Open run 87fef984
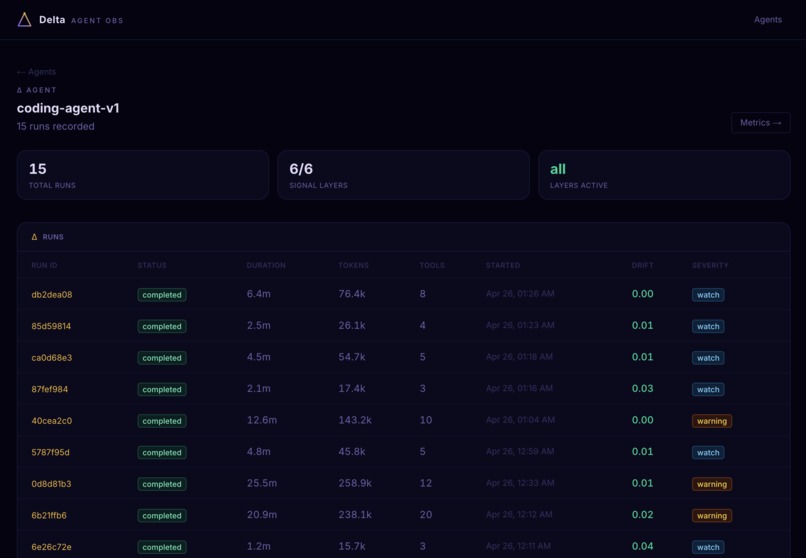Image resolution: width=806 pixels, height=558 pixels. [49, 389]
